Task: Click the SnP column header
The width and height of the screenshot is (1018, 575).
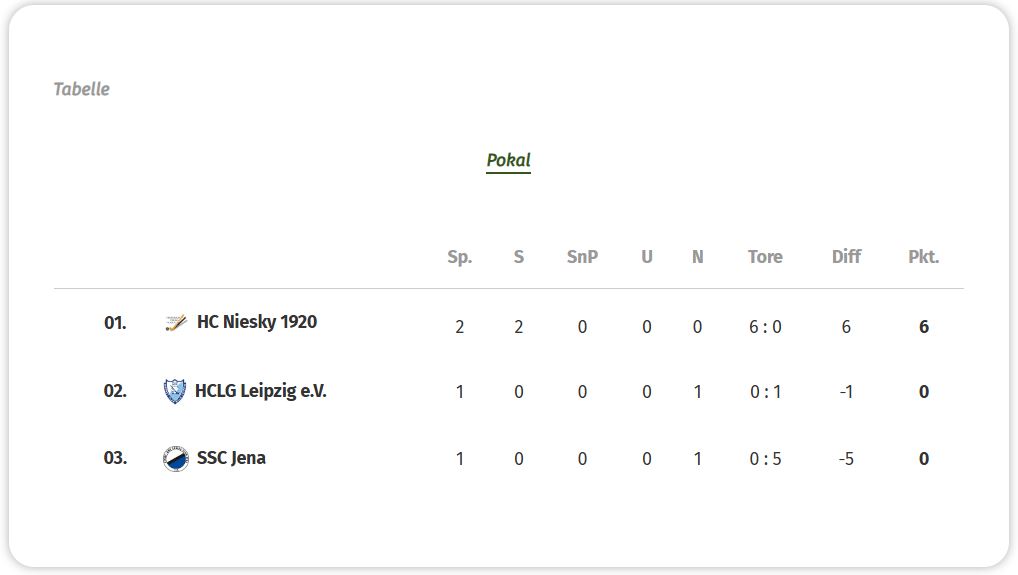Action: 582,257
